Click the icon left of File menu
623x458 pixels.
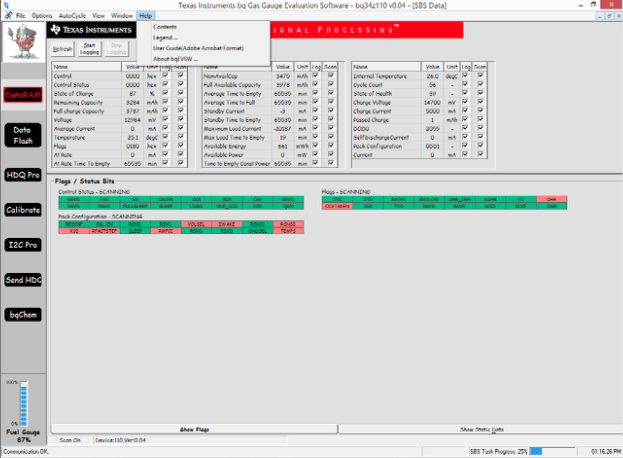click(8, 15)
